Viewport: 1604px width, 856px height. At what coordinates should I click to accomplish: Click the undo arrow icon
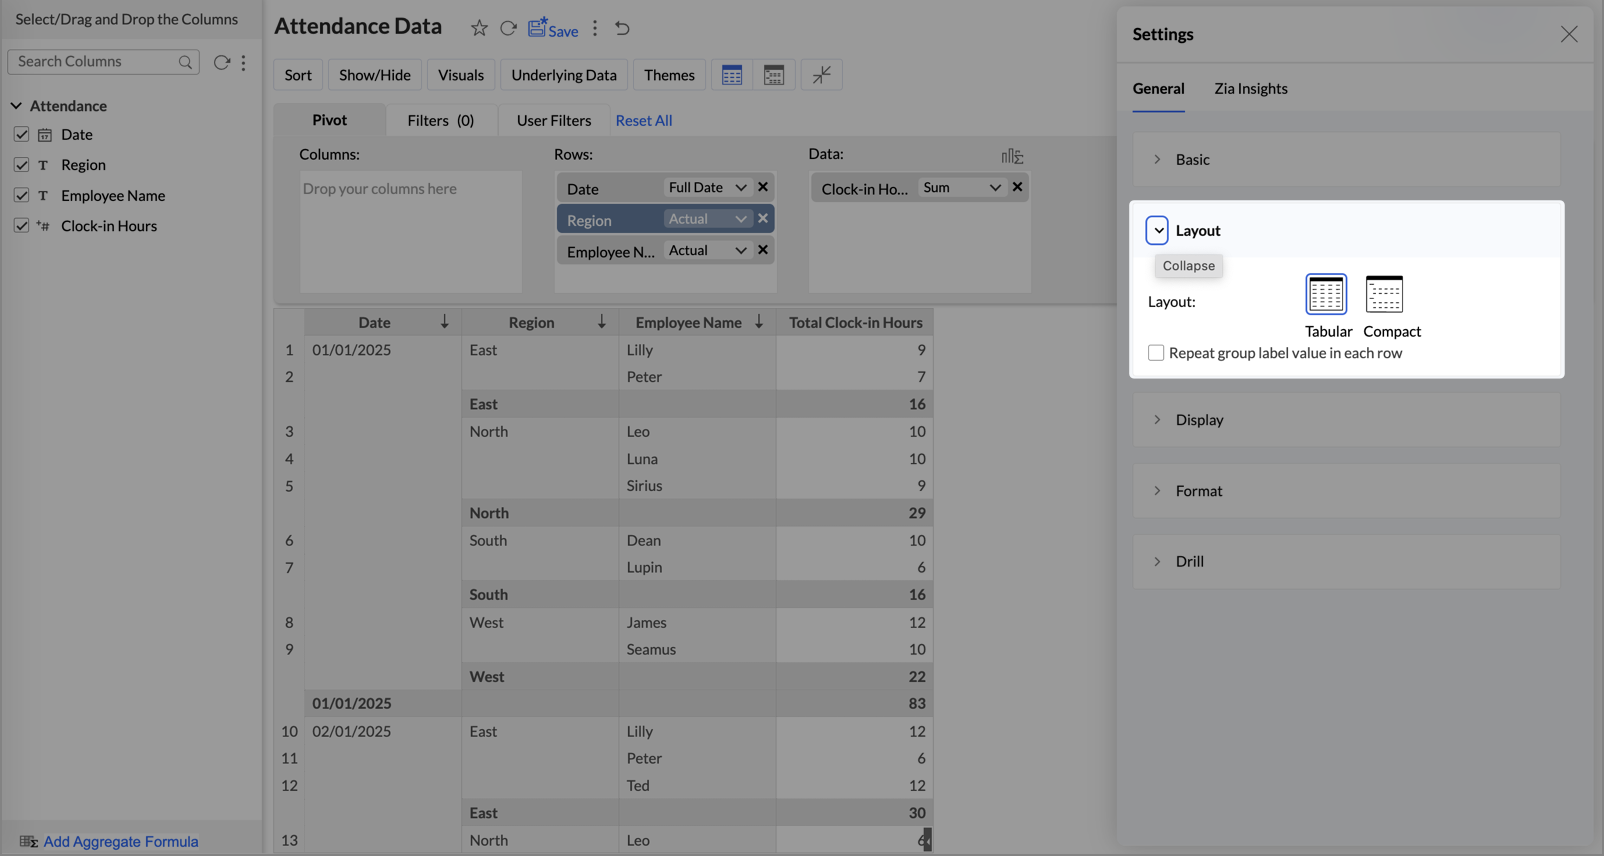pyautogui.click(x=622, y=28)
